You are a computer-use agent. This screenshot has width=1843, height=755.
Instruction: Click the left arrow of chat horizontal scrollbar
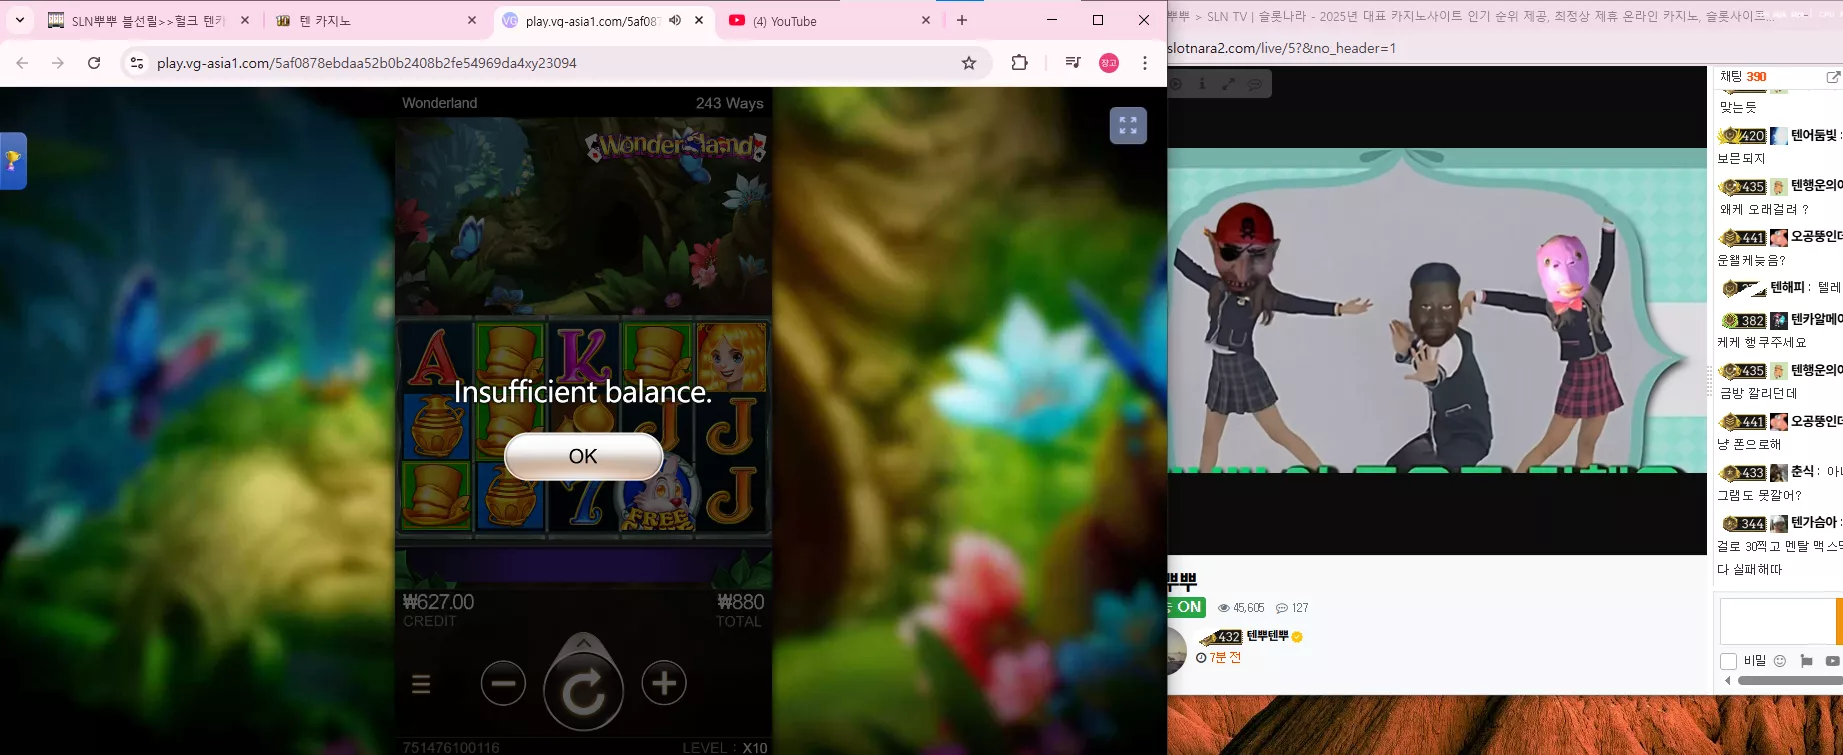click(x=1728, y=681)
